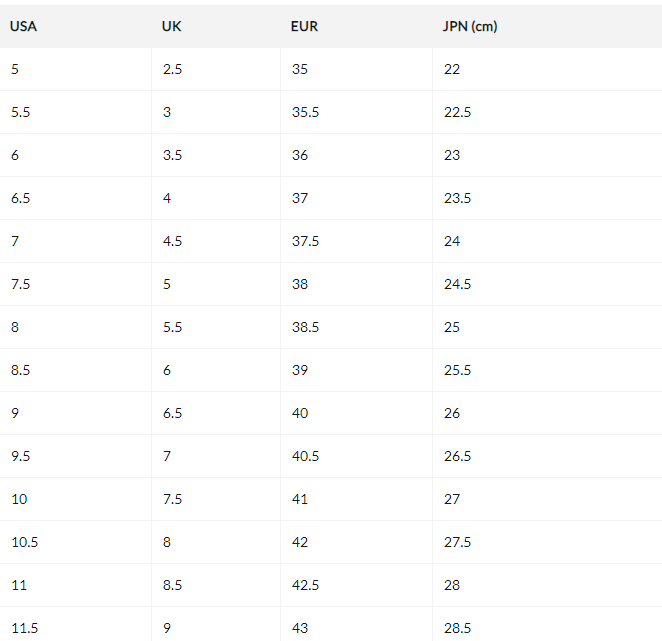This screenshot has height=641, width=662.
Task: Select the JPN 26.5 cell
Action: [457, 456]
